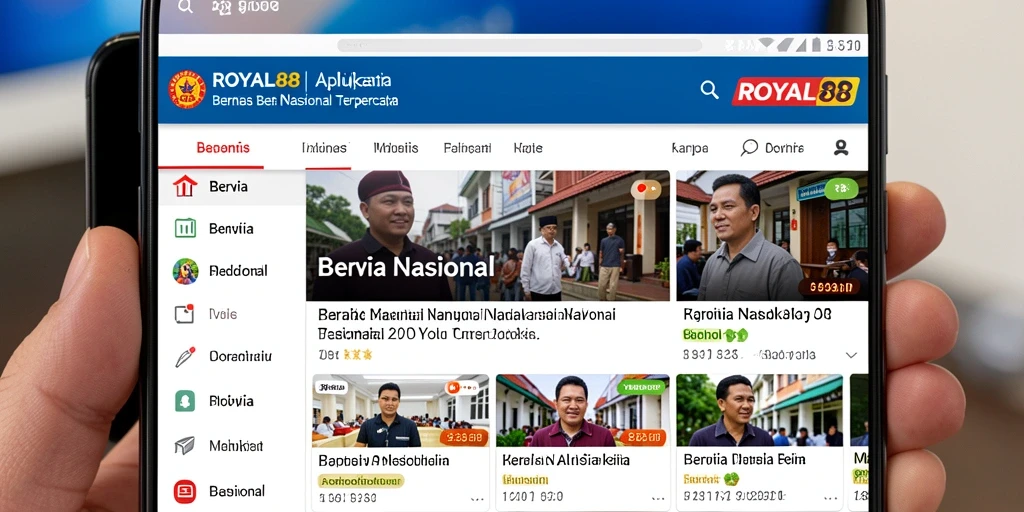Open the Falncani tab

coord(467,148)
